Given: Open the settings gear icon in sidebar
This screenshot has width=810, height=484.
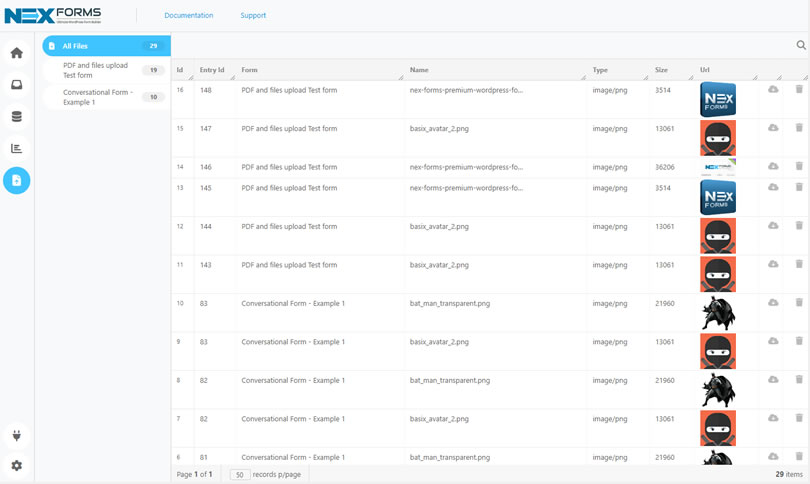Looking at the screenshot, I should coord(17,465).
